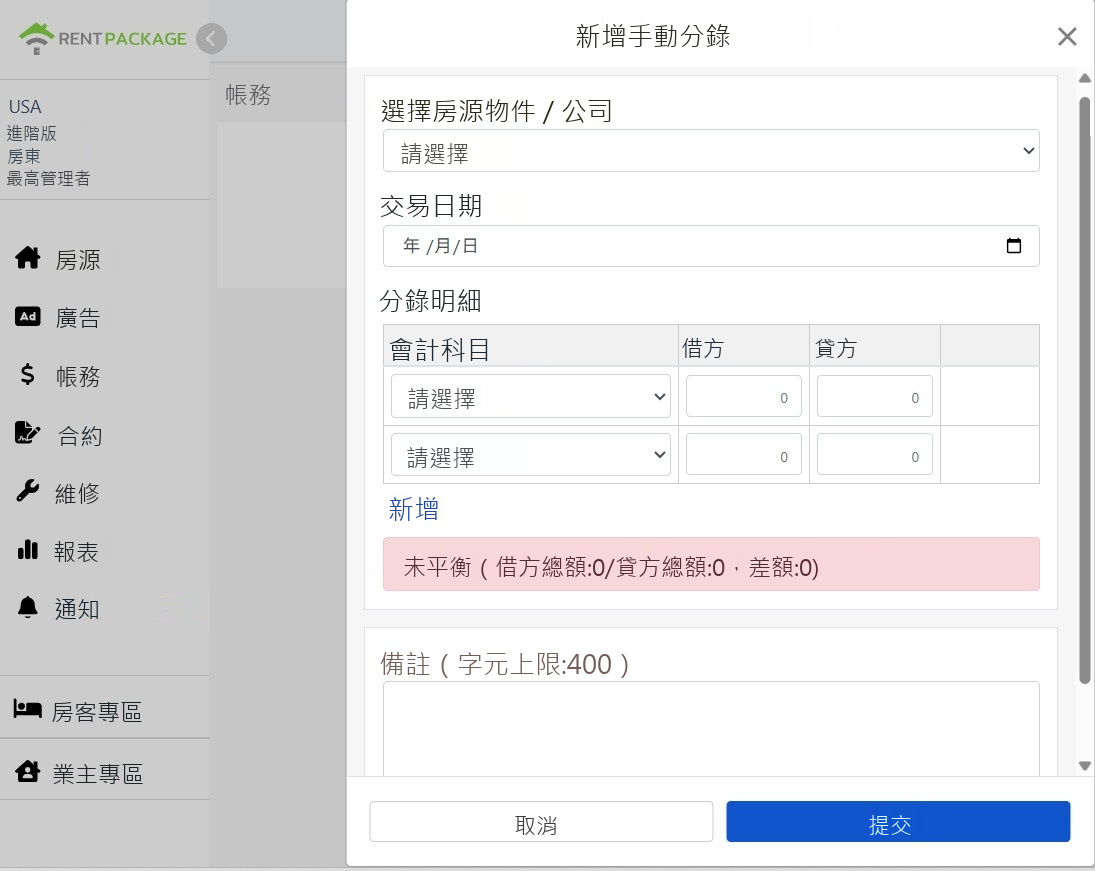The height and width of the screenshot is (871, 1095).
Task: Click the 房東 role label in sidebar
Action: click(x=24, y=156)
